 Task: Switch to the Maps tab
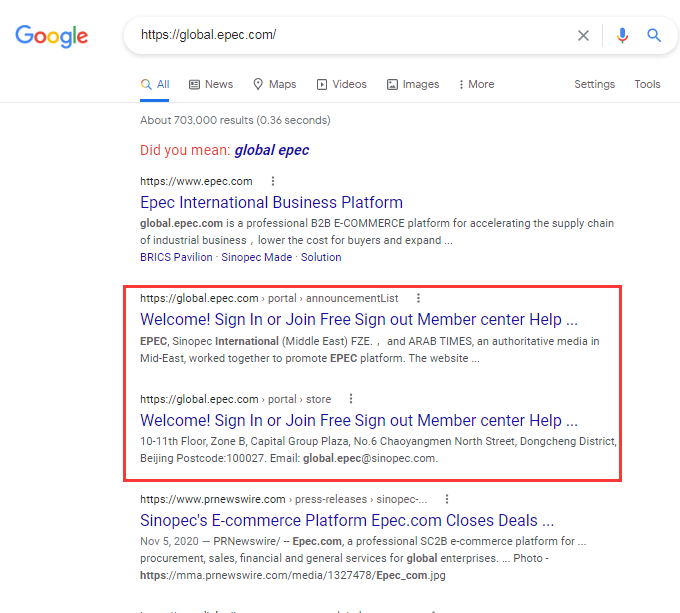point(275,84)
